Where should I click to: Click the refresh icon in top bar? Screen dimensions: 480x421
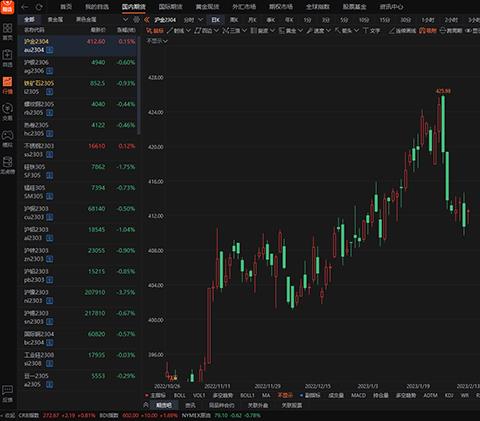[39, 7]
